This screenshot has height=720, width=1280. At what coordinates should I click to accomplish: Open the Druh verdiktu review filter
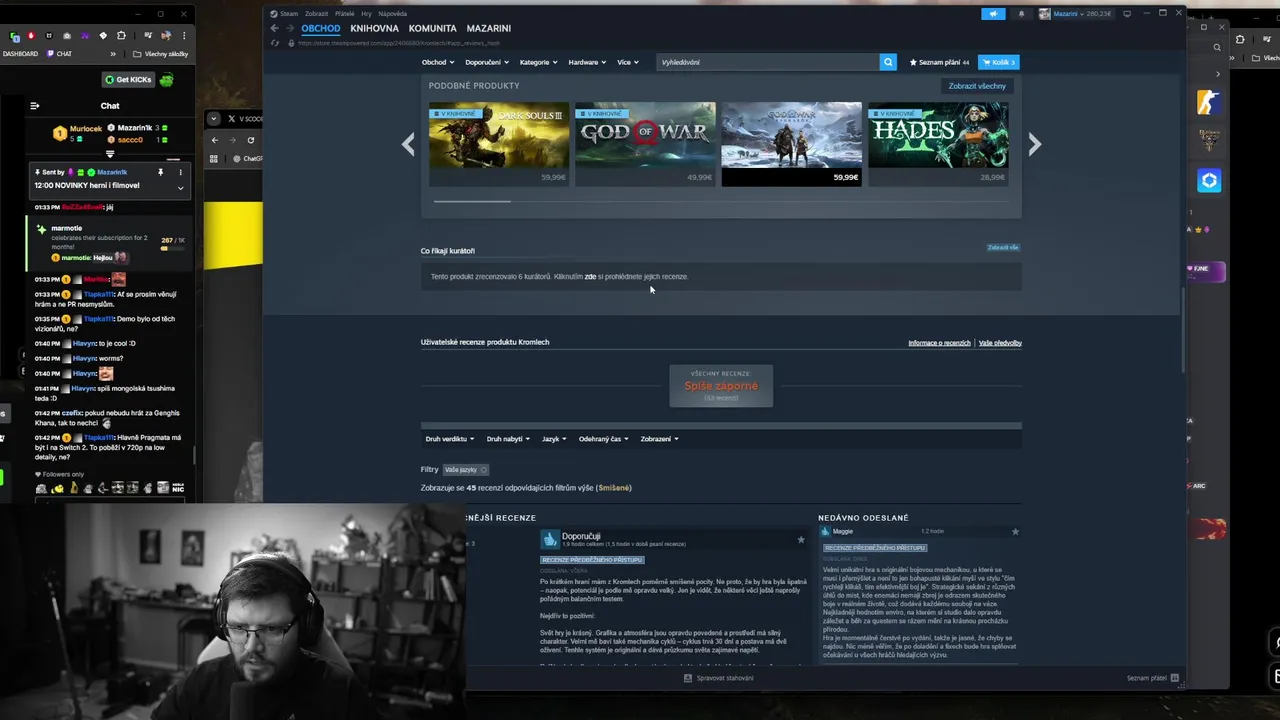point(449,439)
